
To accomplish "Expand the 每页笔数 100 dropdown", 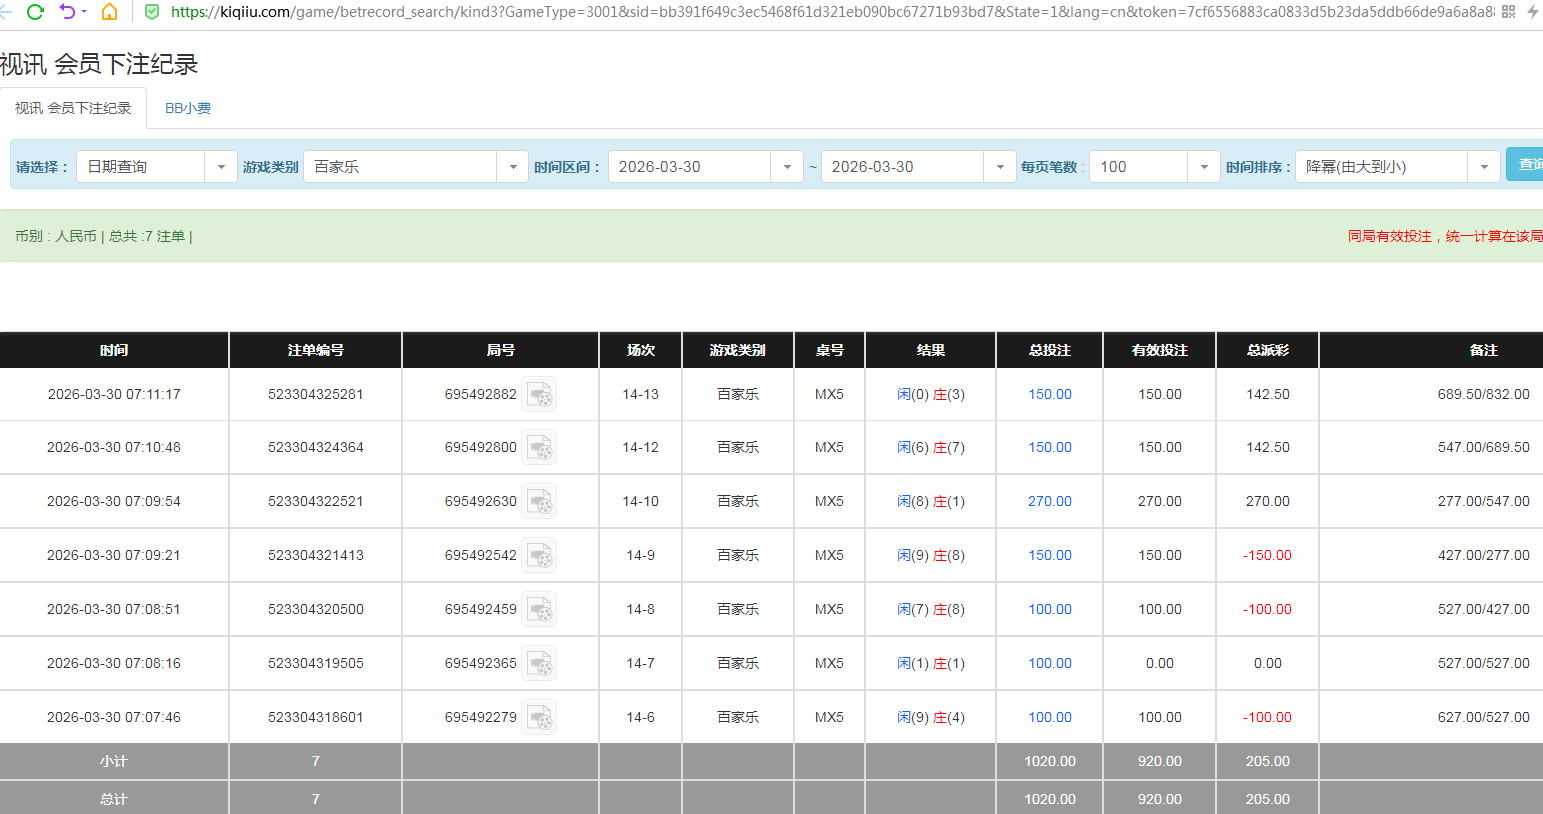I will coord(1203,167).
